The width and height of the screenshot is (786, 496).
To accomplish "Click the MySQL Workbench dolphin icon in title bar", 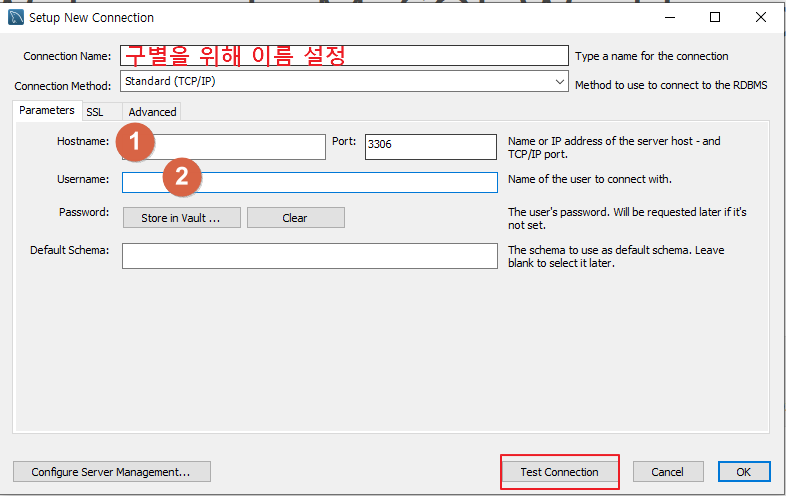I will point(16,17).
